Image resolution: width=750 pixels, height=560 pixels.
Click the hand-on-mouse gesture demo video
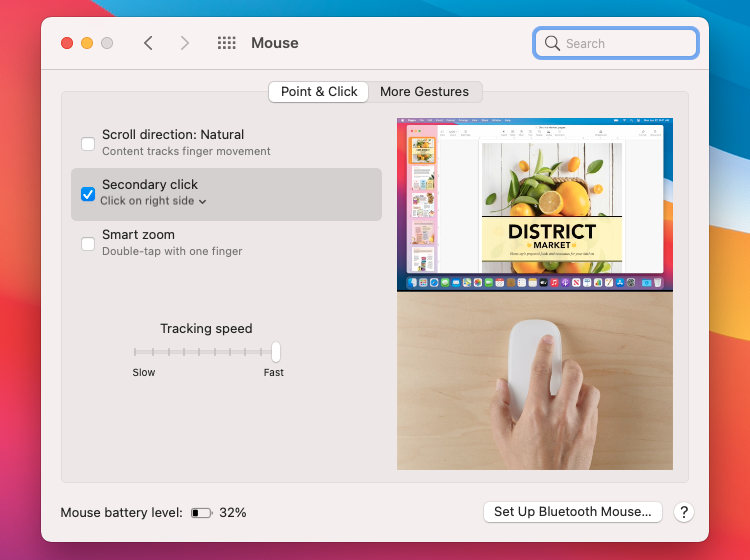535,381
